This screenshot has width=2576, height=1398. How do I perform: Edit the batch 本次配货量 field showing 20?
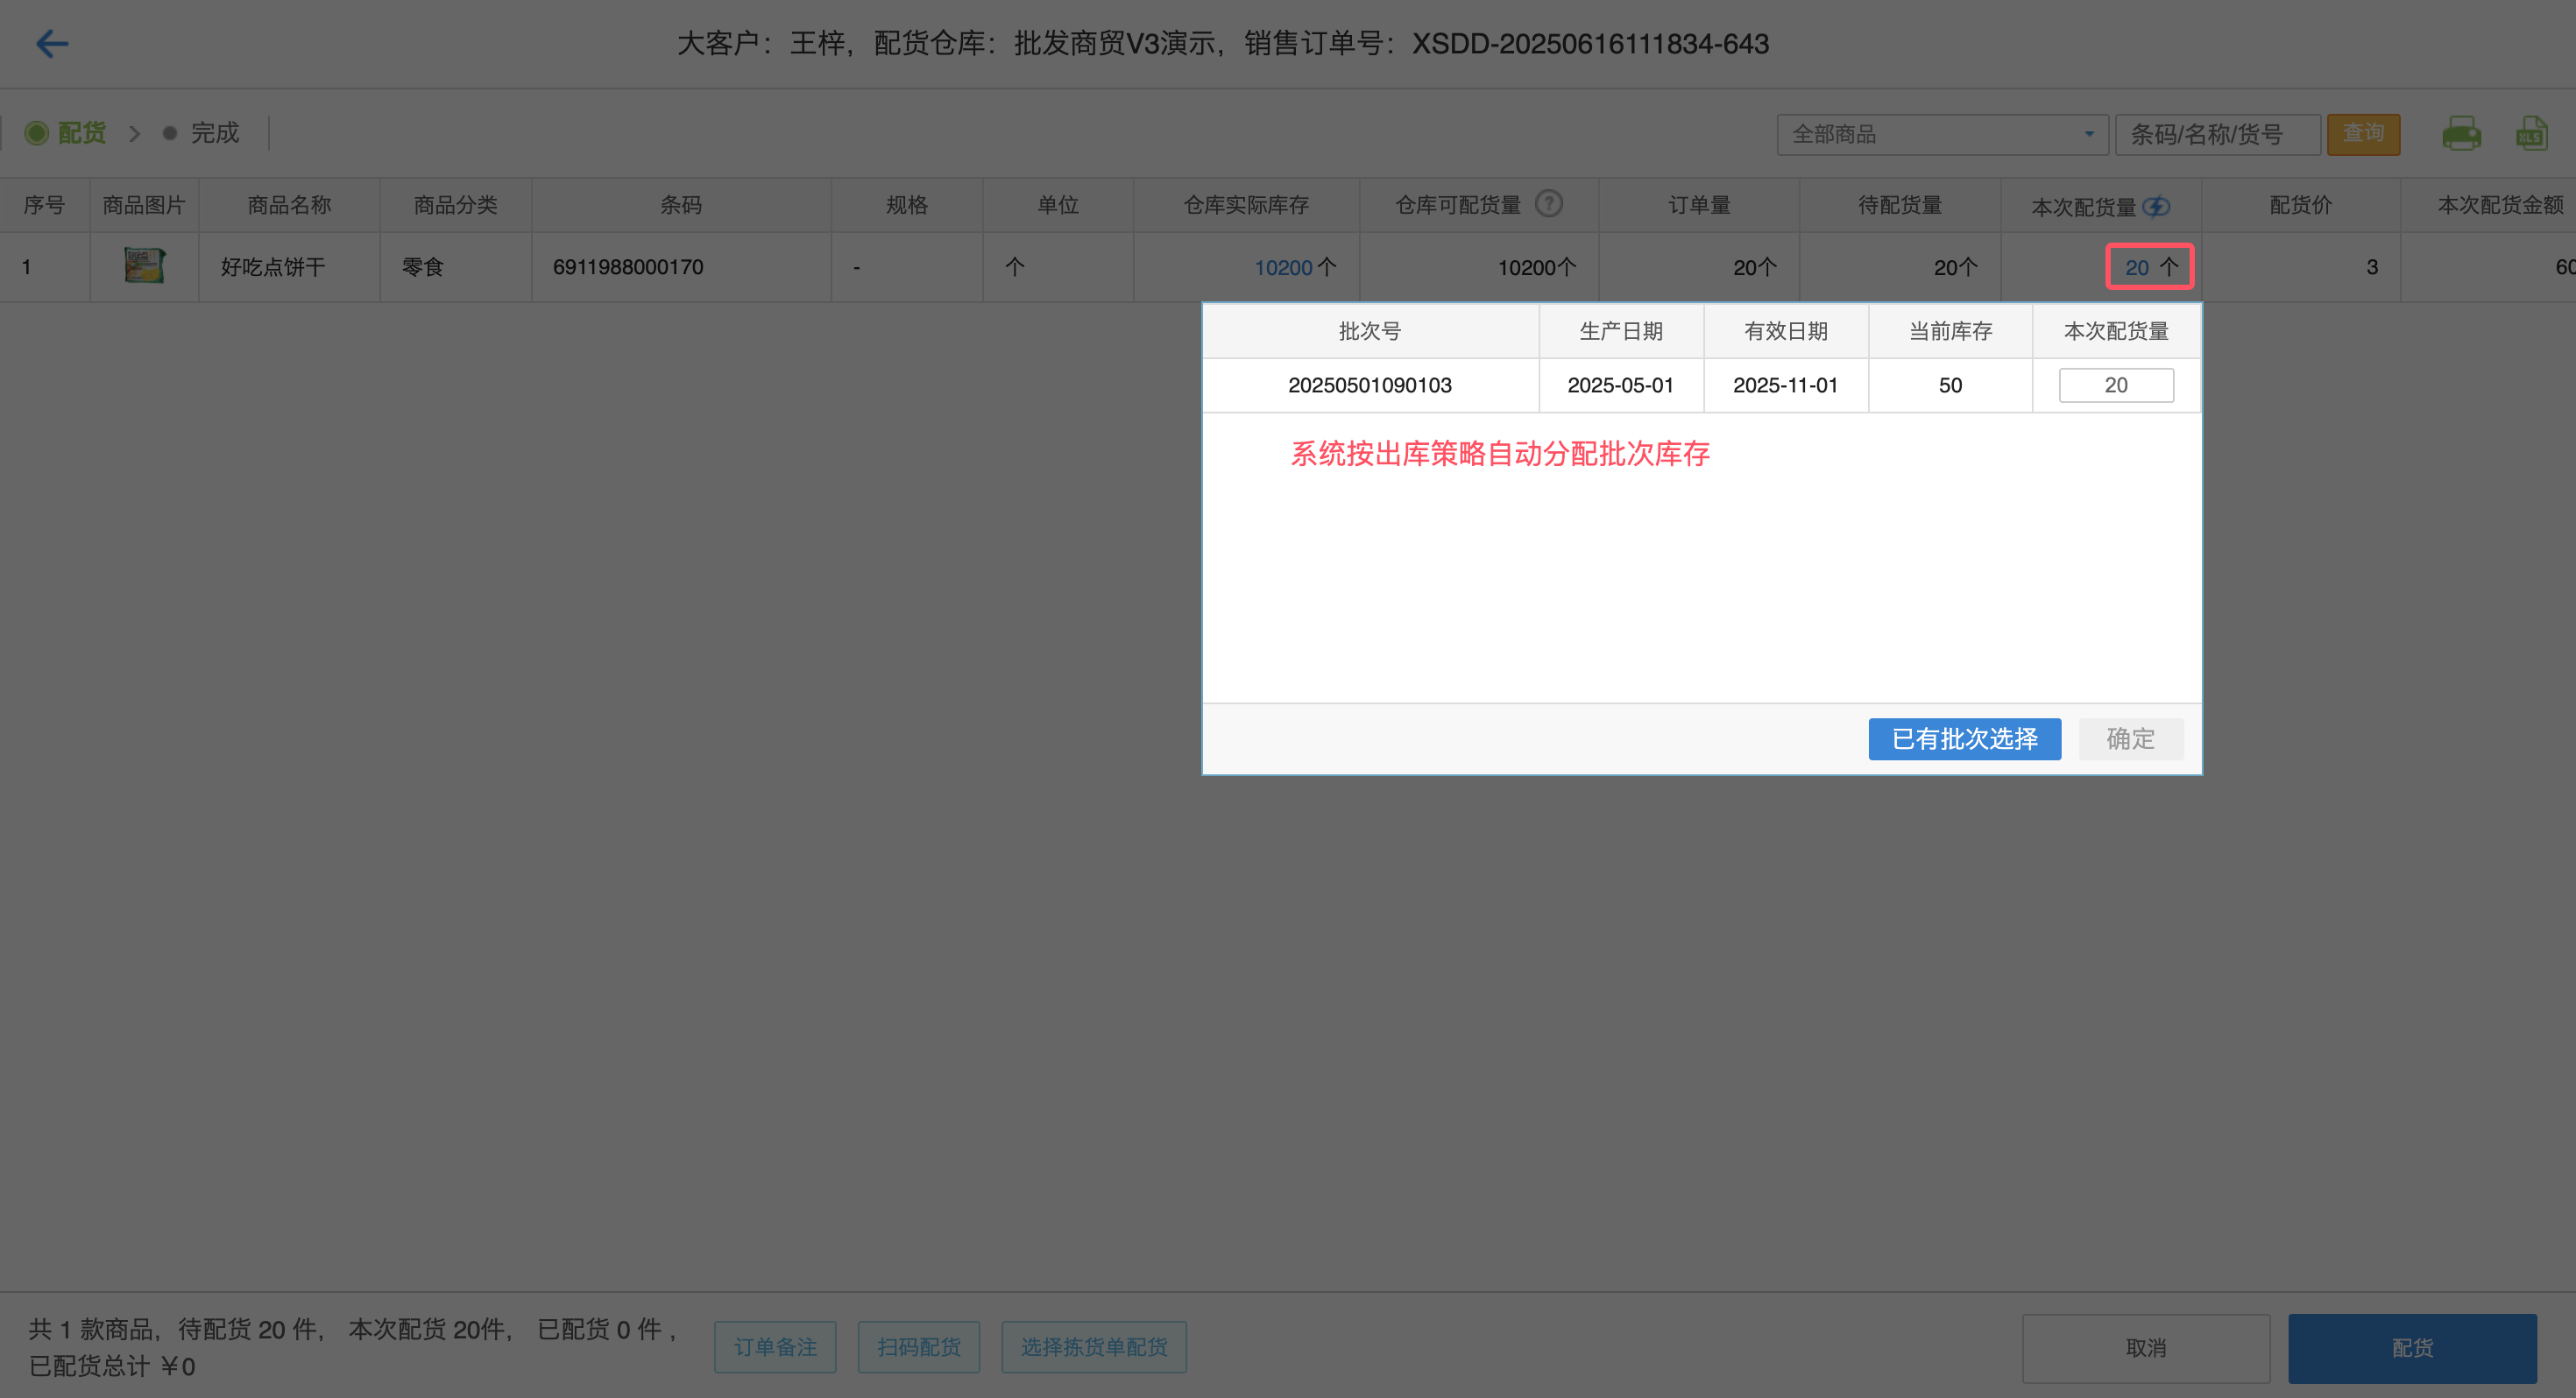(x=2116, y=385)
